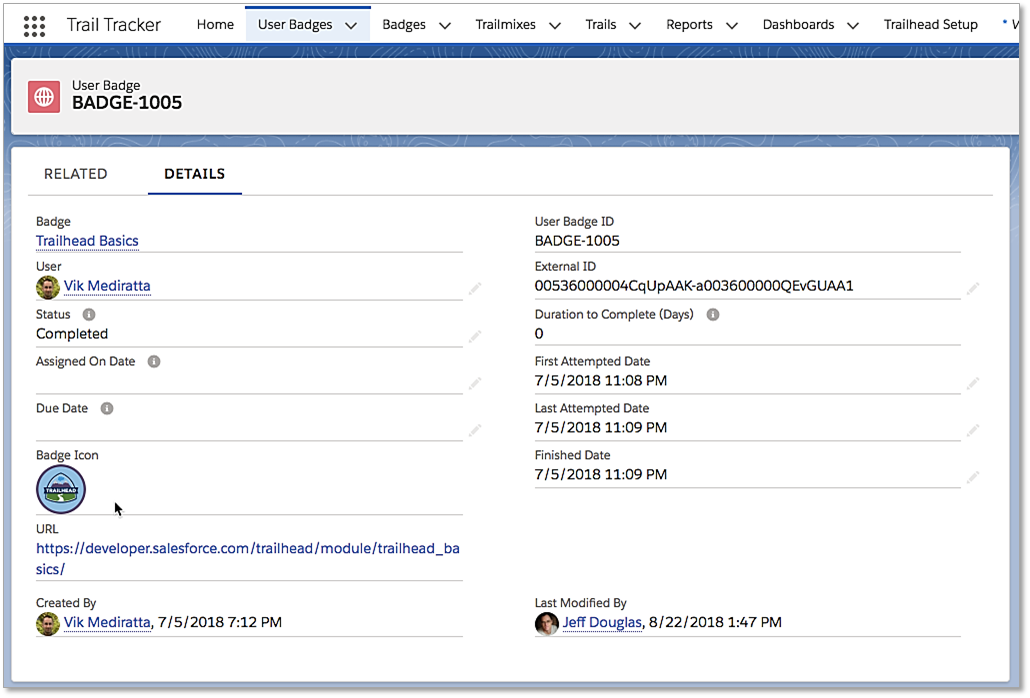Click Vik Mediratta's avatar photo
The height and width of the screenshot is (698, 1030).
click(x=47, y=287)
